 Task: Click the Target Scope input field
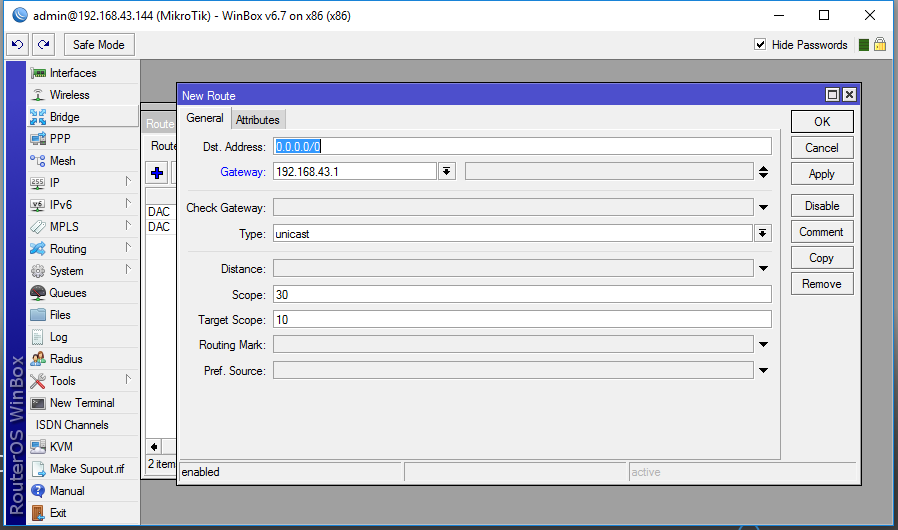pyautogui.click(x=522, y=320)
